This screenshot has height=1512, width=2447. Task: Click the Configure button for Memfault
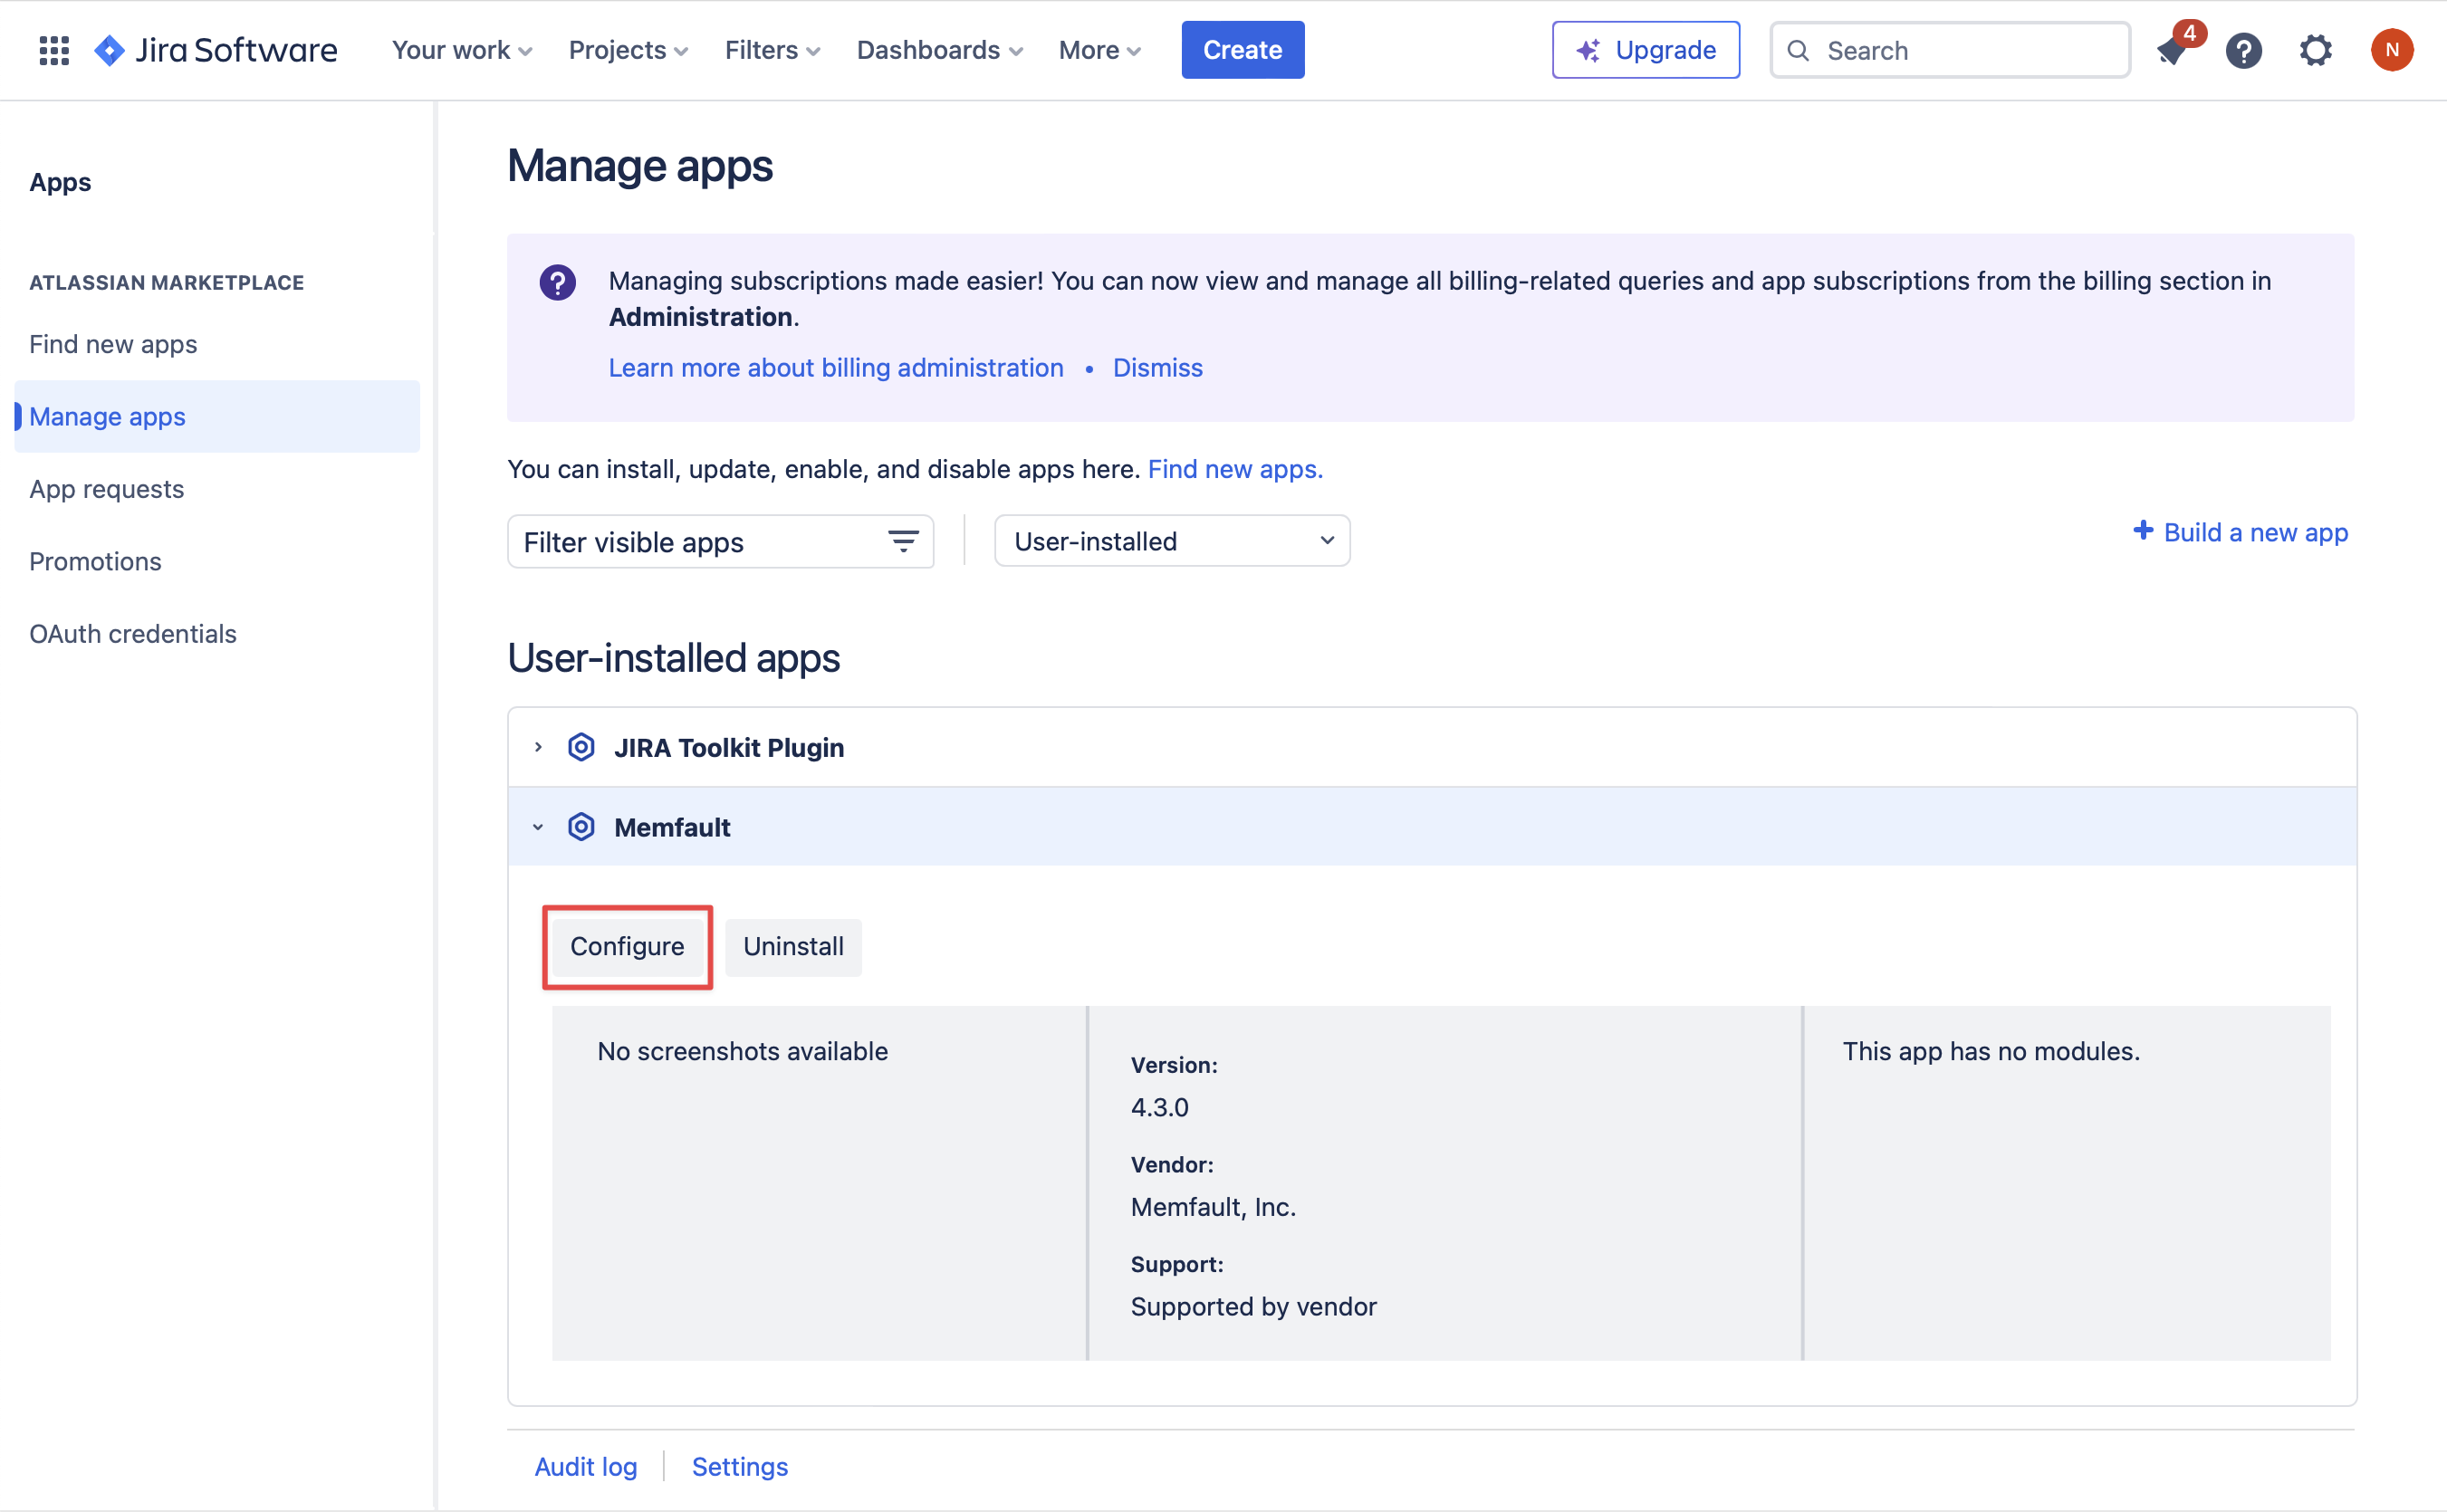tap(627, 946)
